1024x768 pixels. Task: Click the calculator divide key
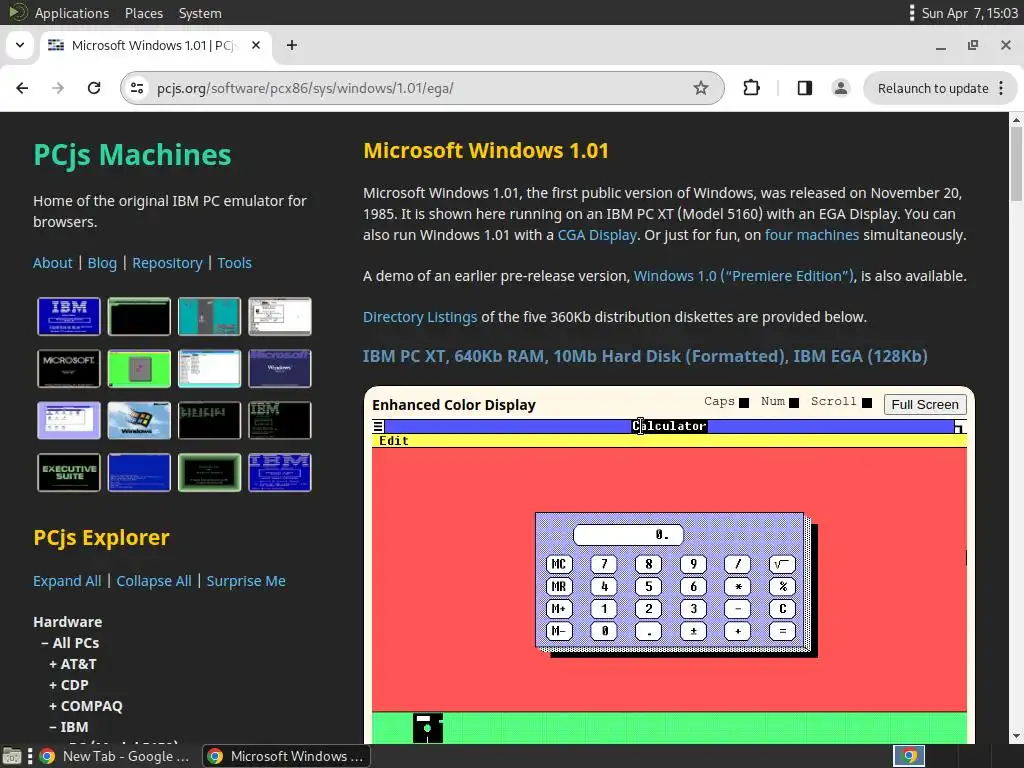pos(738,564)
